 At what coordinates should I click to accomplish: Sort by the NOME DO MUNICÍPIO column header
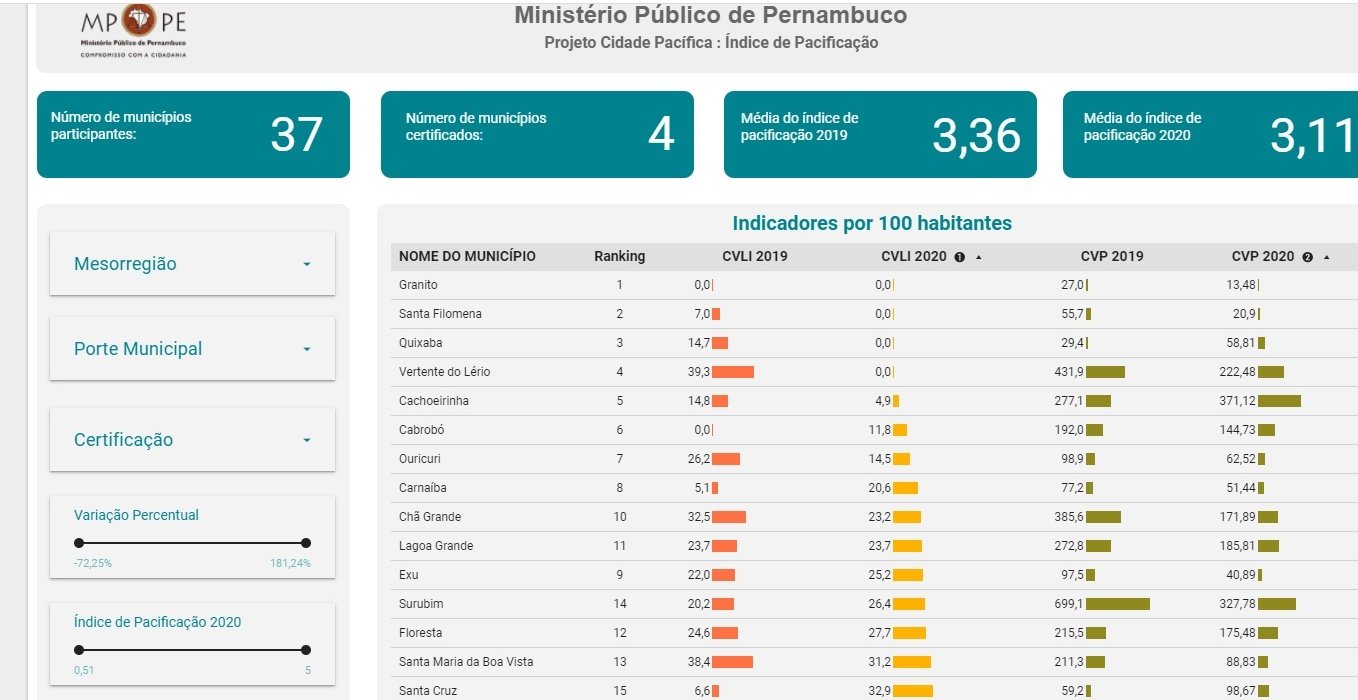coord(467,256)
